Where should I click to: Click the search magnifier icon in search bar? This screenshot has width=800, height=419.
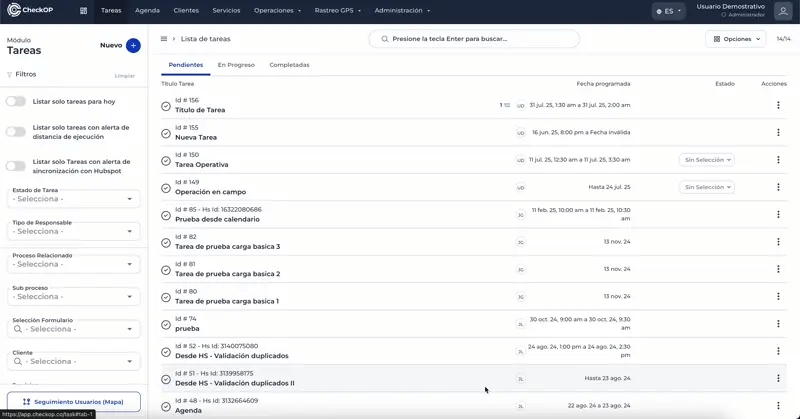(x=385, y=39)
